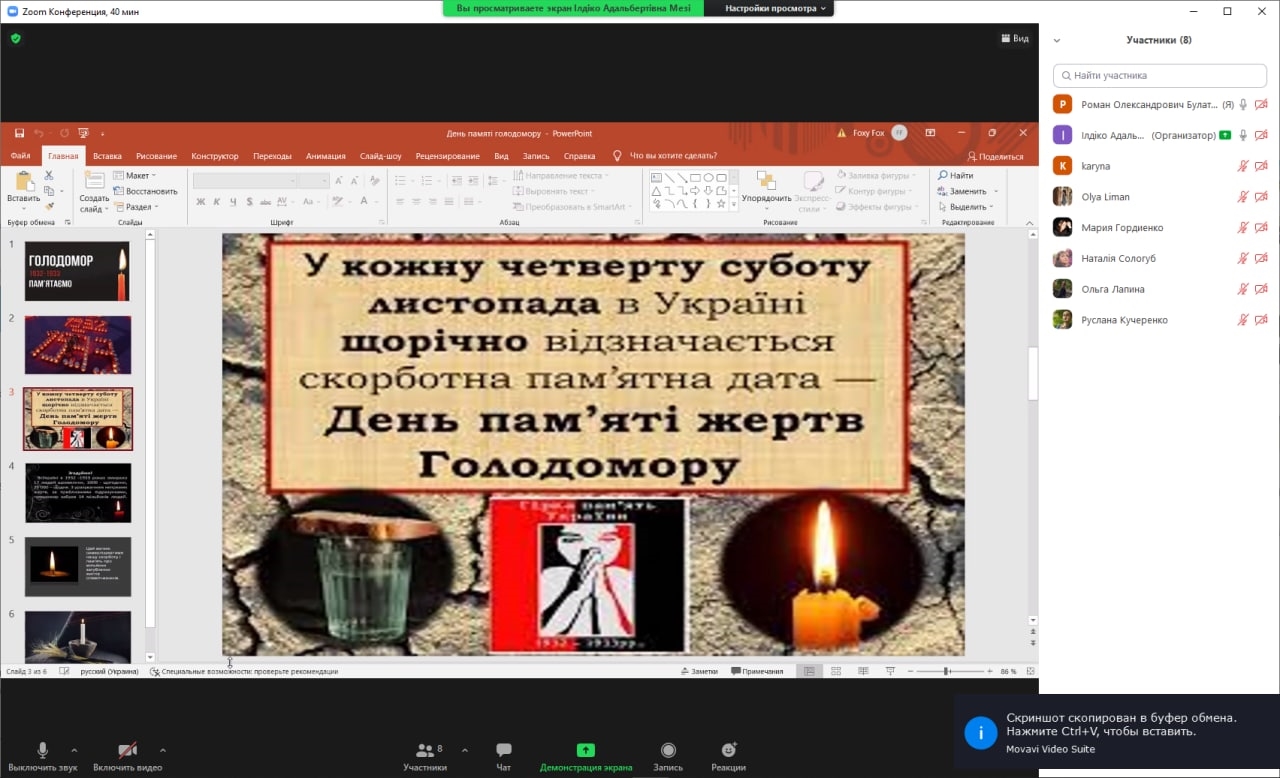Click the Вид view button in Zoom
This screenshot has height=778, width=1280.
(1014, 38)
